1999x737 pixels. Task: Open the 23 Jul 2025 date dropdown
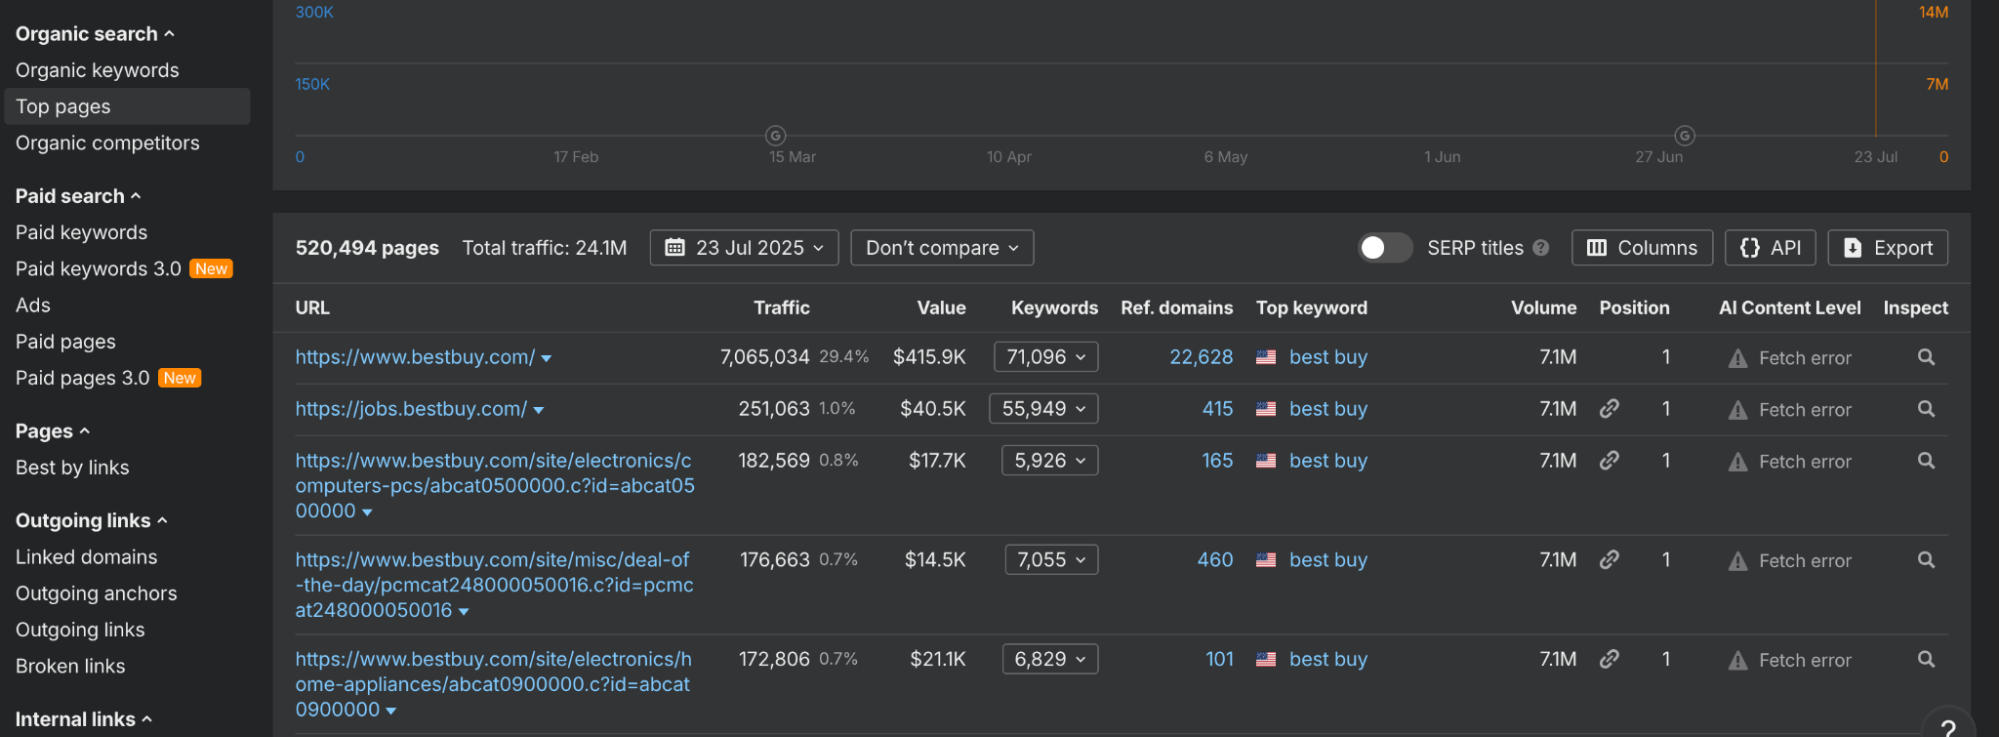tap(744, 248)
